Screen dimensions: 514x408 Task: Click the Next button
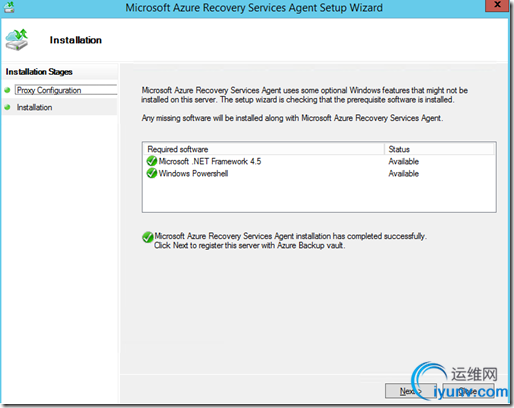pyautogui.click(x=410, y=391)
